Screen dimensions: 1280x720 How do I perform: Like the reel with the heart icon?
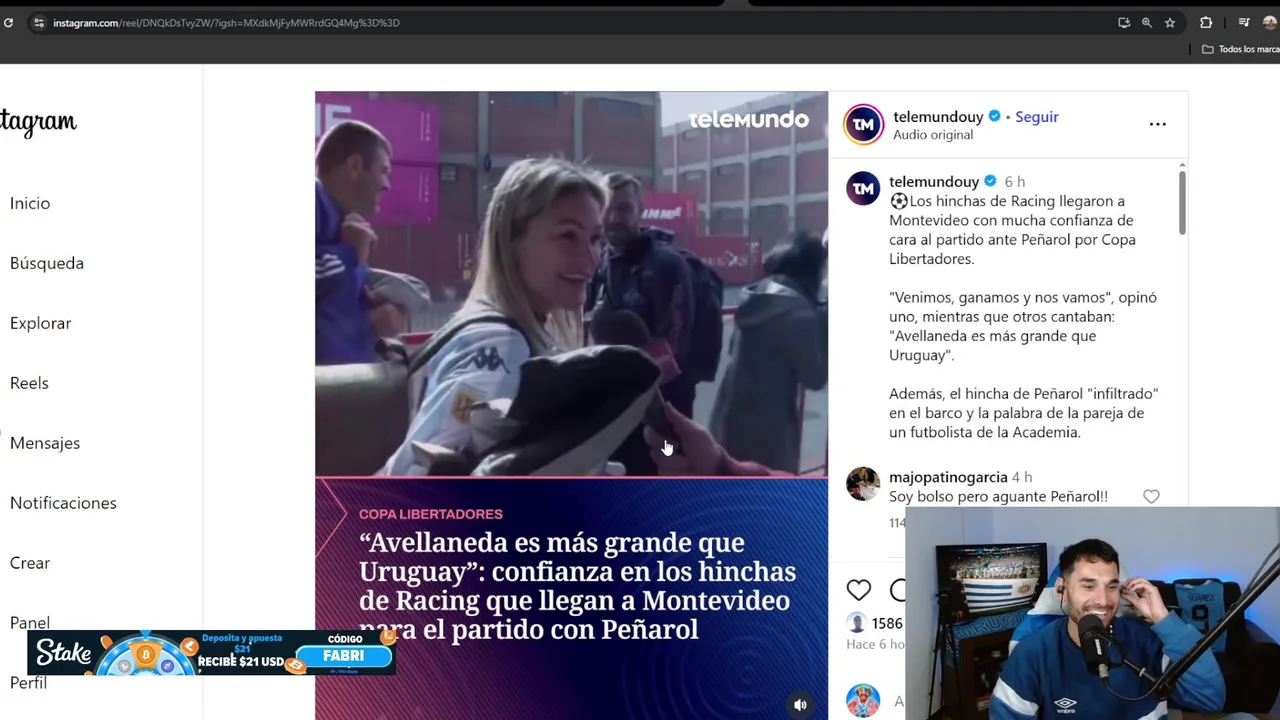tap(859, 590)
